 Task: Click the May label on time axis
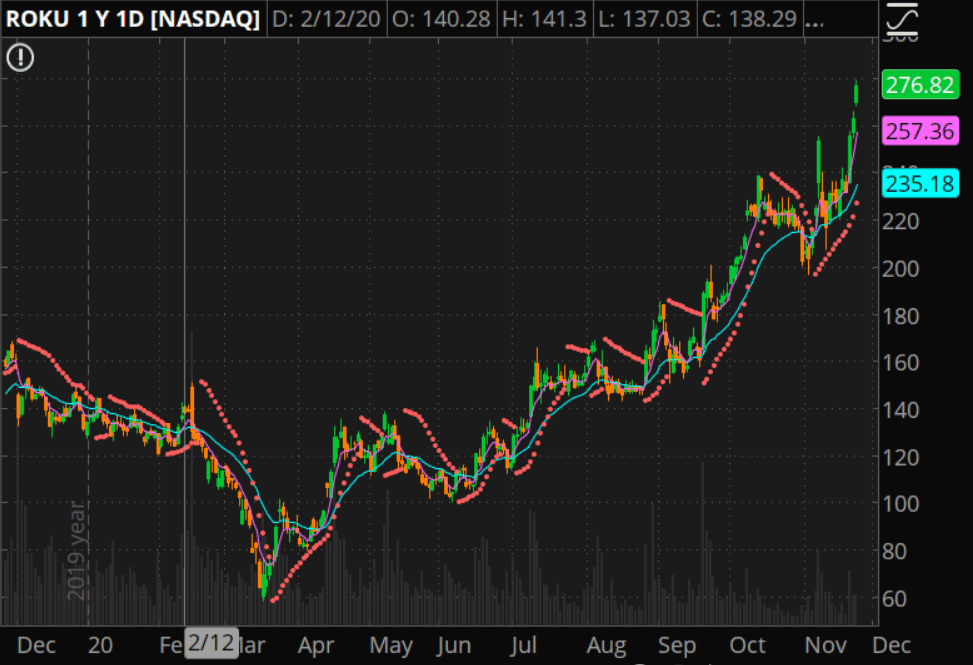point(391,646)
